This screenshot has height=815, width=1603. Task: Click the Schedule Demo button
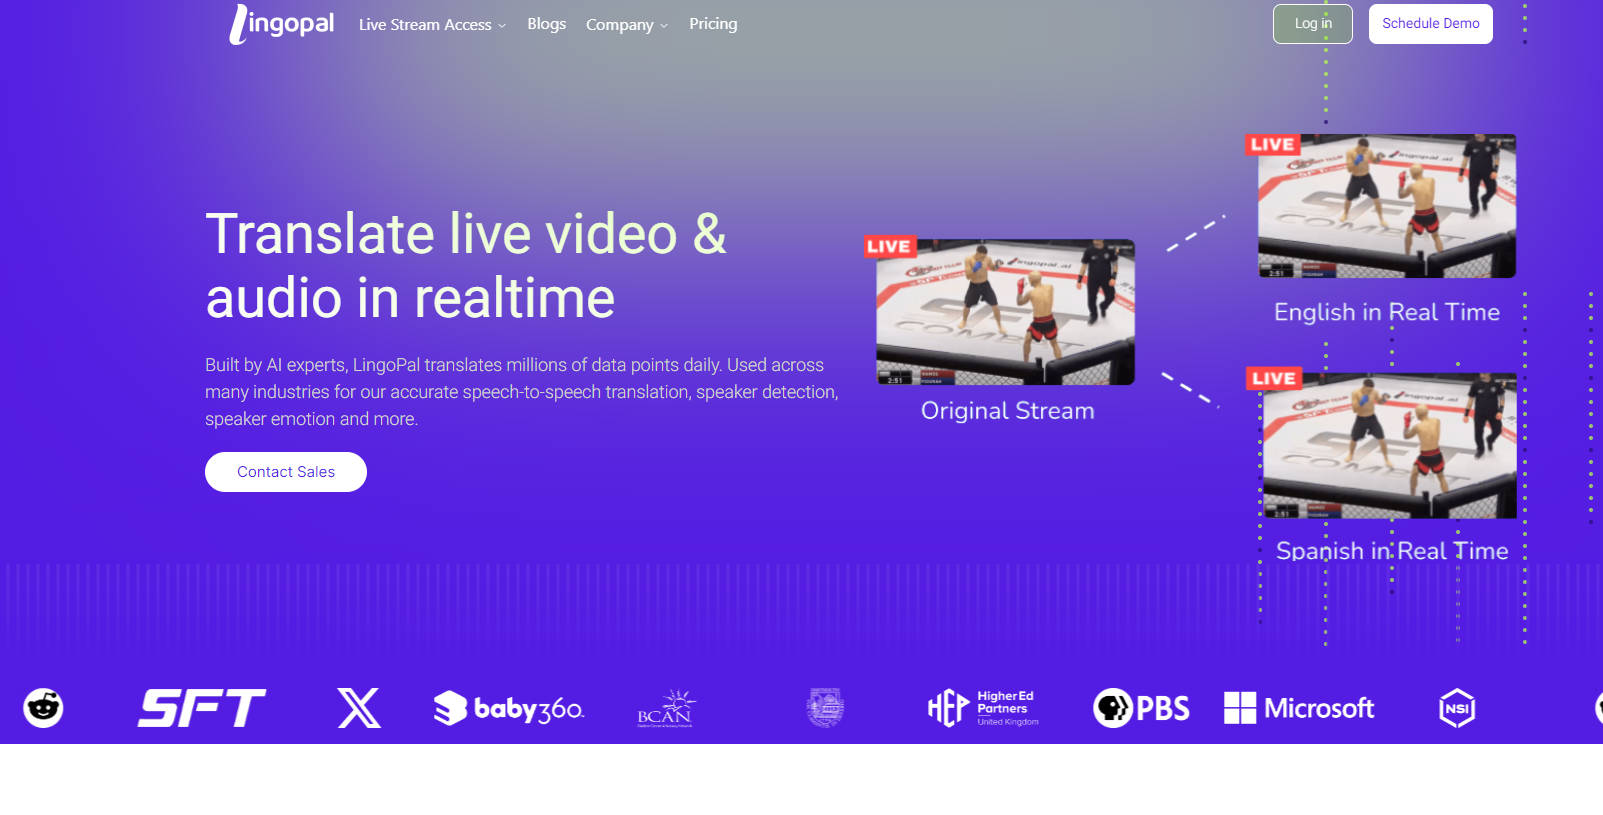click(1430, 24)
